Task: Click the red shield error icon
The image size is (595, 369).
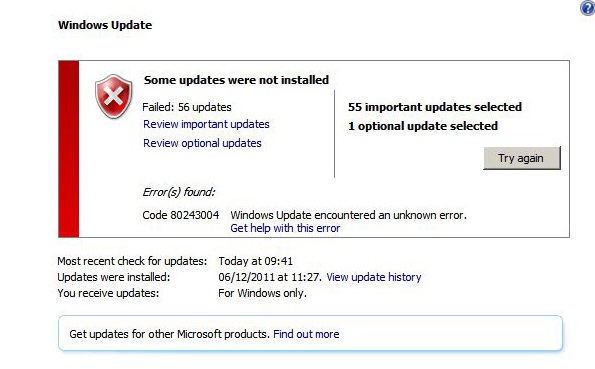Action: (113, 96)
